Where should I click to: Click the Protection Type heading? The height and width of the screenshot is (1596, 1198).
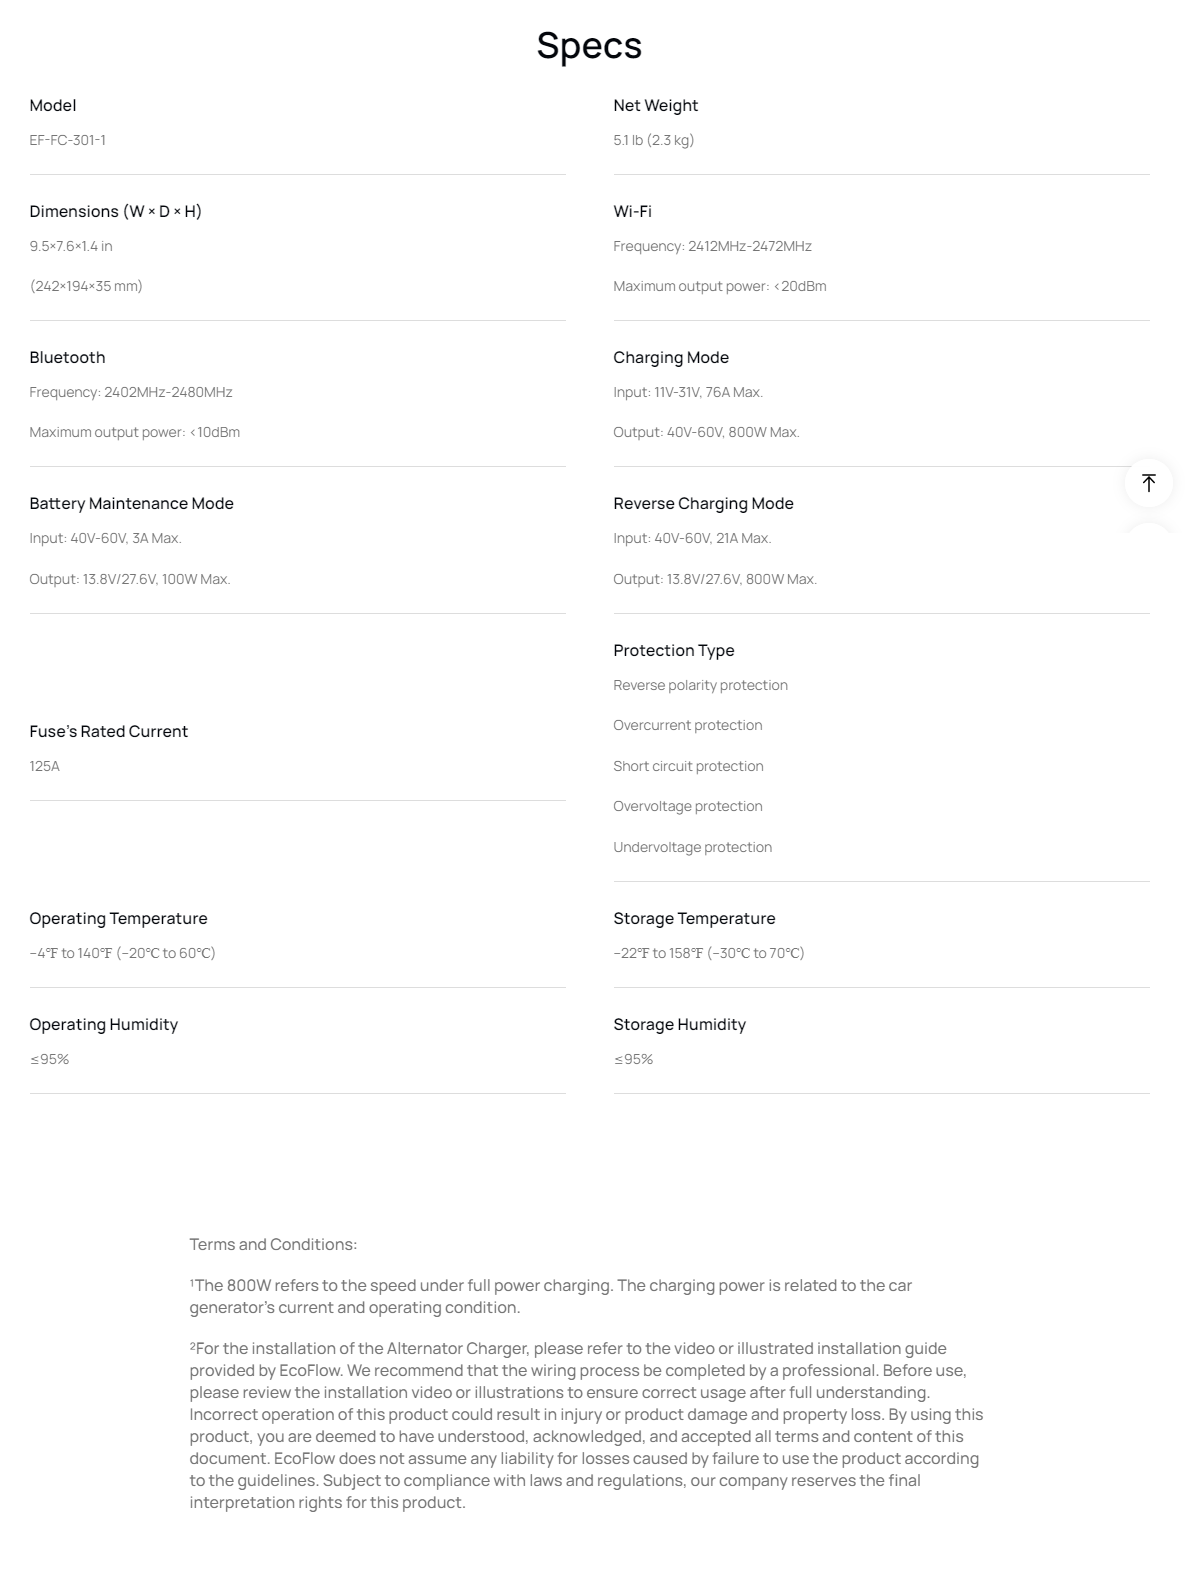pyautogui.click(x=673, y=651)
